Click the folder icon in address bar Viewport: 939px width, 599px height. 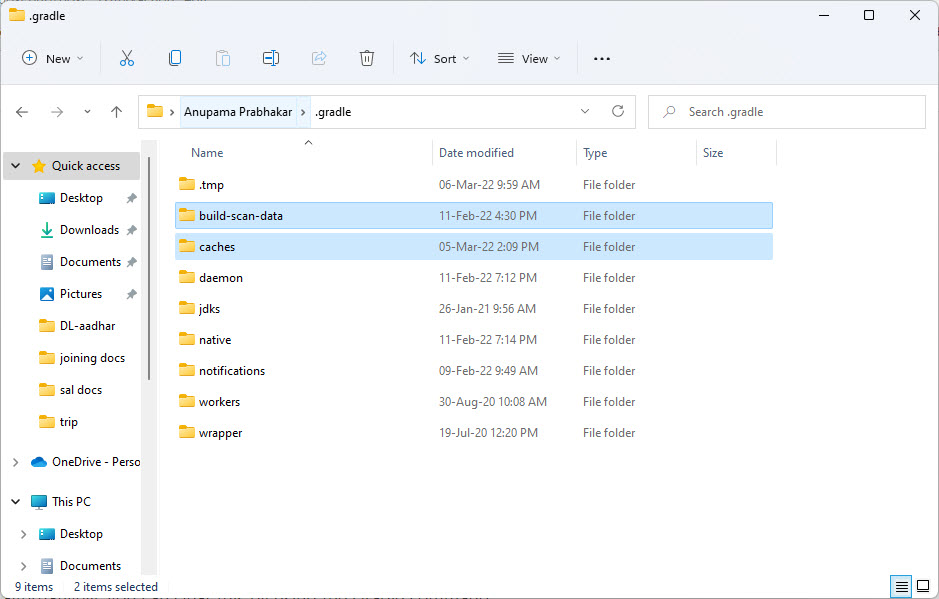(x=155, y=111)
